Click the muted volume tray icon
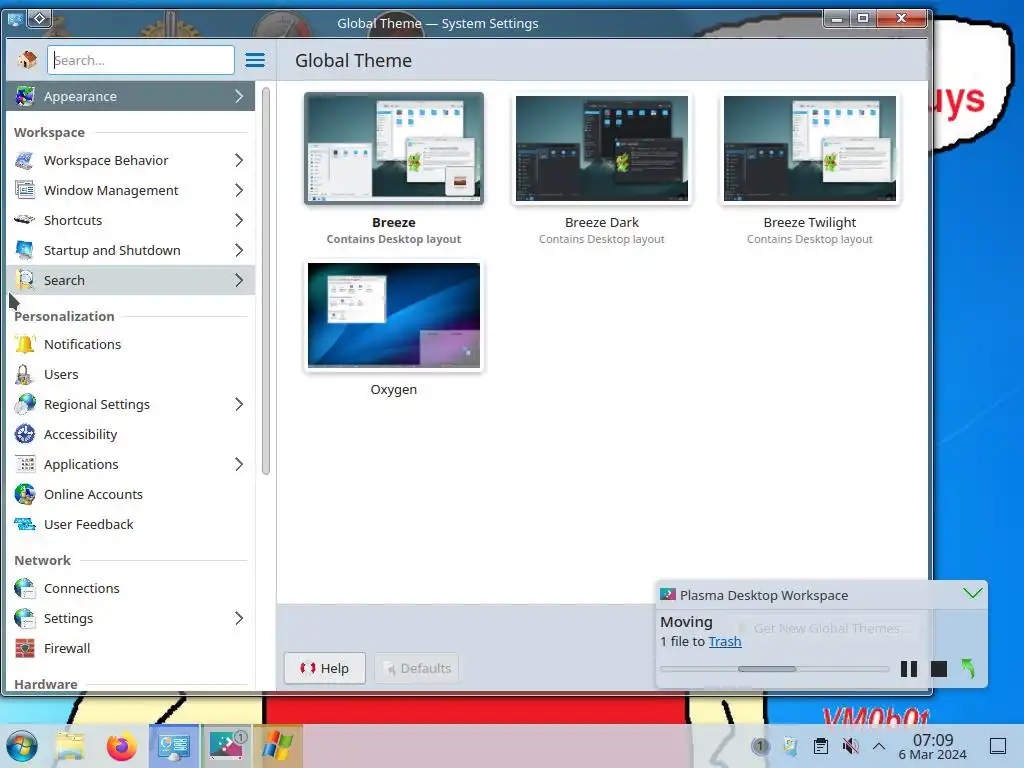1024x768 pixels. click(x=850, y=746)
